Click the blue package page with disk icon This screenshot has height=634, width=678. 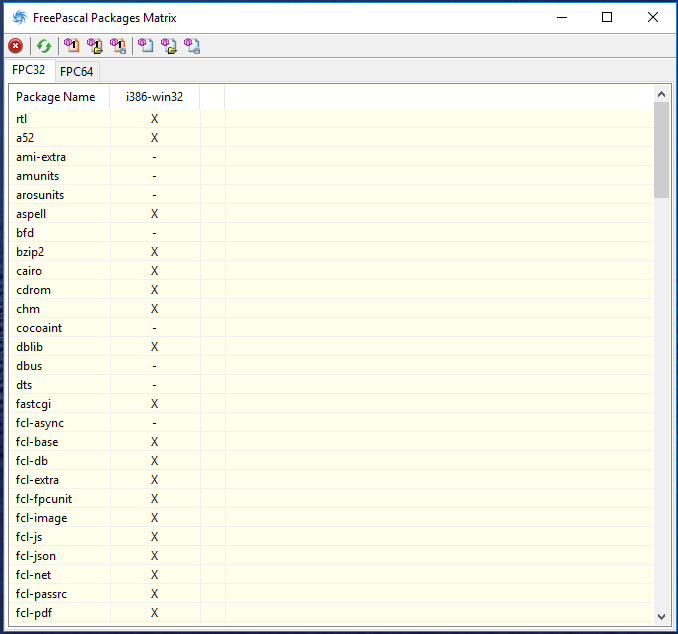click(192, 45)
